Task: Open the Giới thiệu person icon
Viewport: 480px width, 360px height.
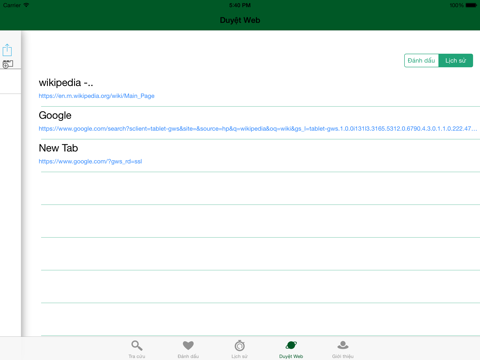Action: (343, 345)
